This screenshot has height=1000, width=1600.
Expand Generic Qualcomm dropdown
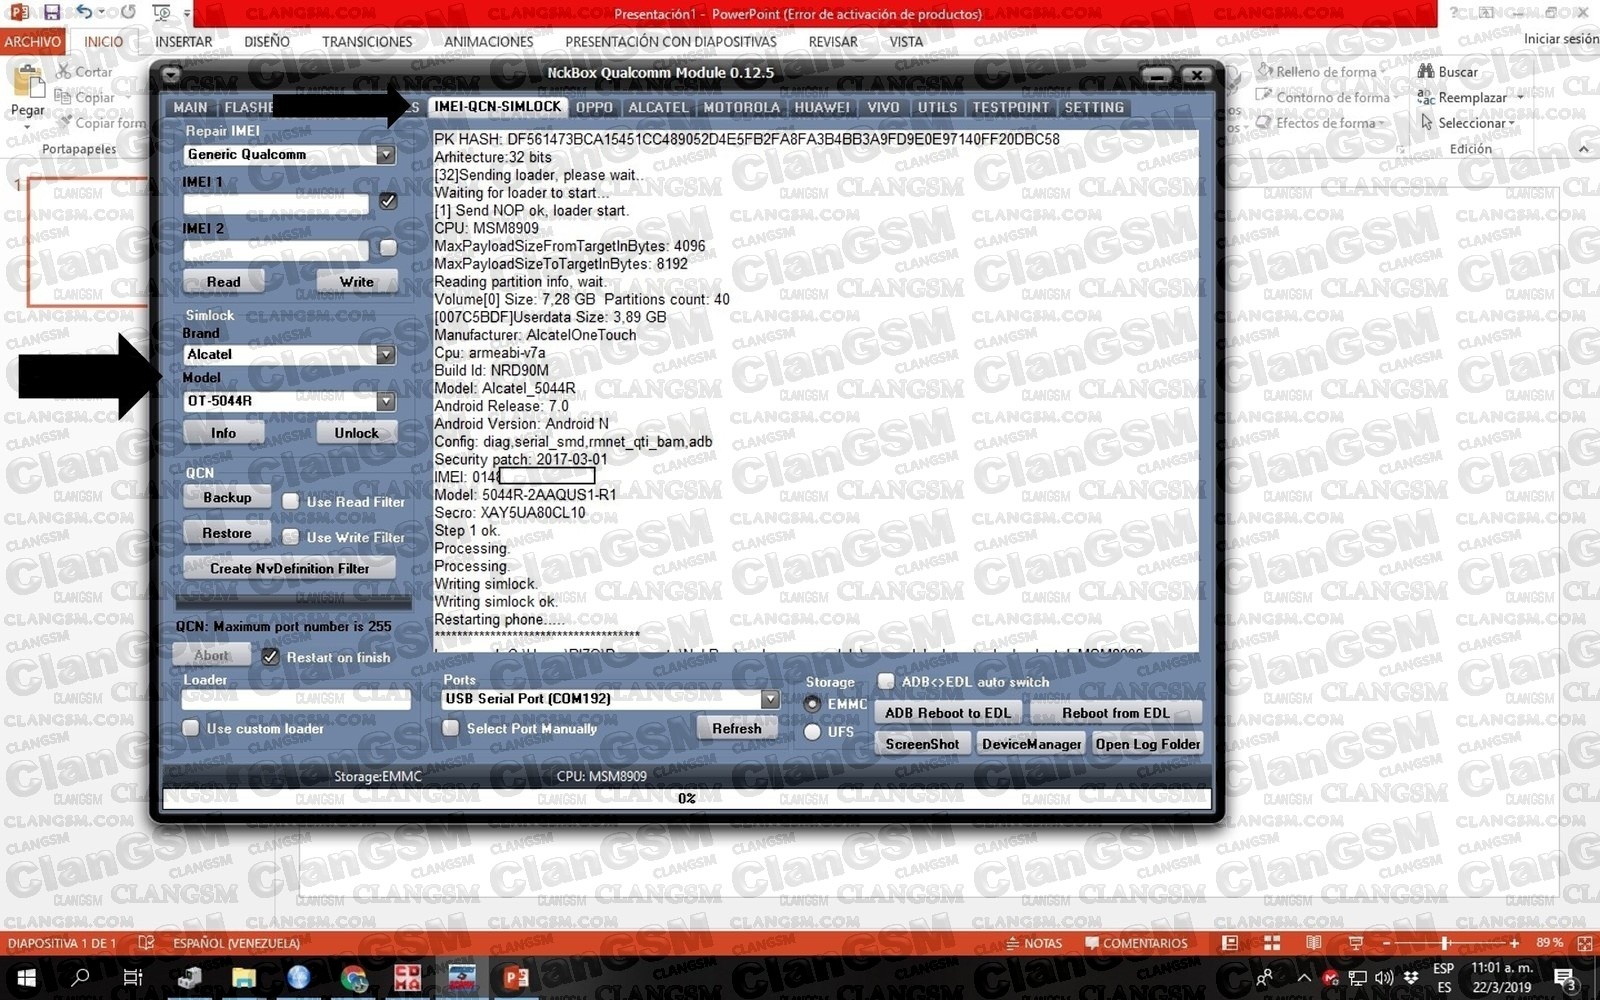pos(386,155)
